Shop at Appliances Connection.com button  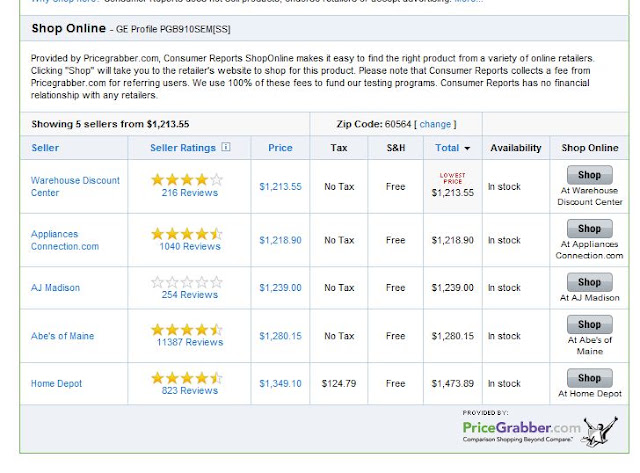point(589,229)
